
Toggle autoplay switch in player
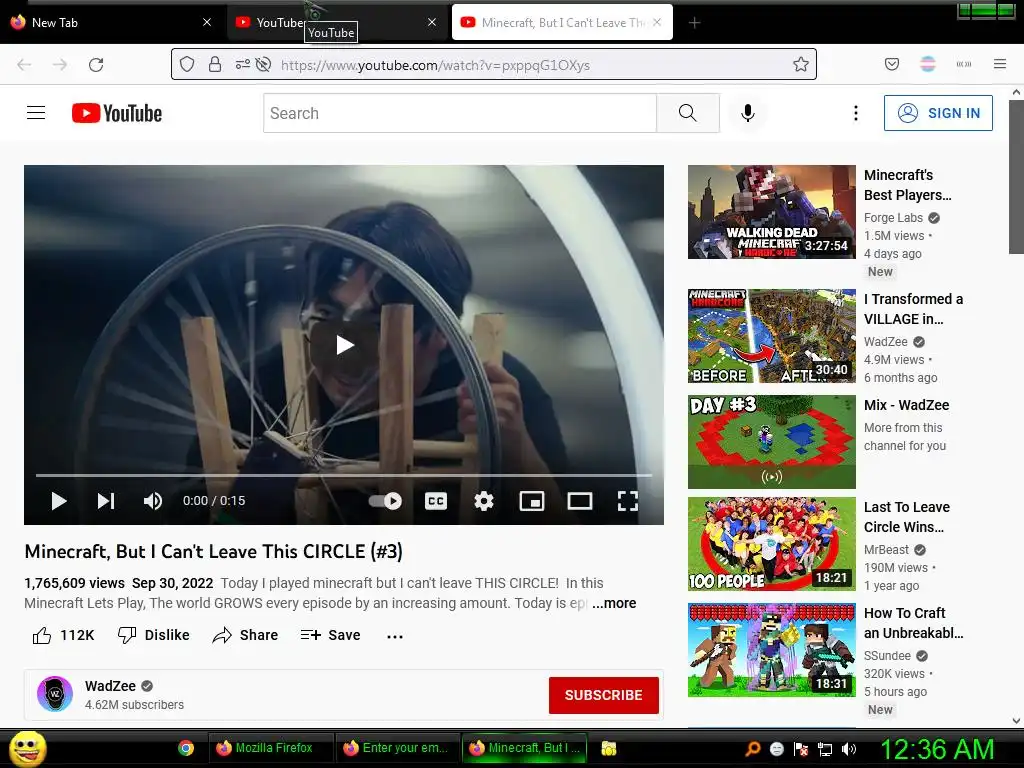(x=385, y=501)
